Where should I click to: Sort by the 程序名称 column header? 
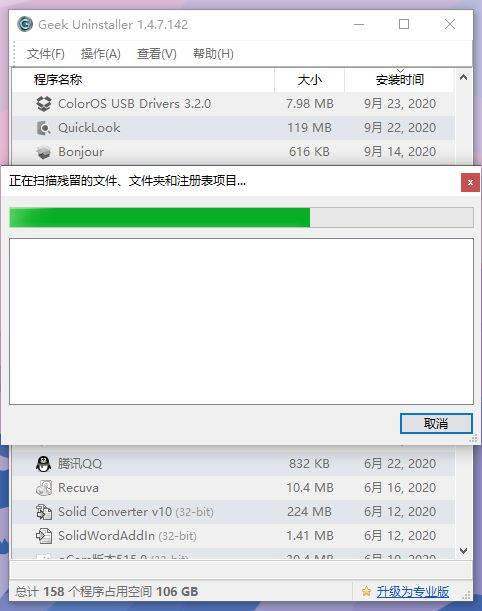[143, 80]
